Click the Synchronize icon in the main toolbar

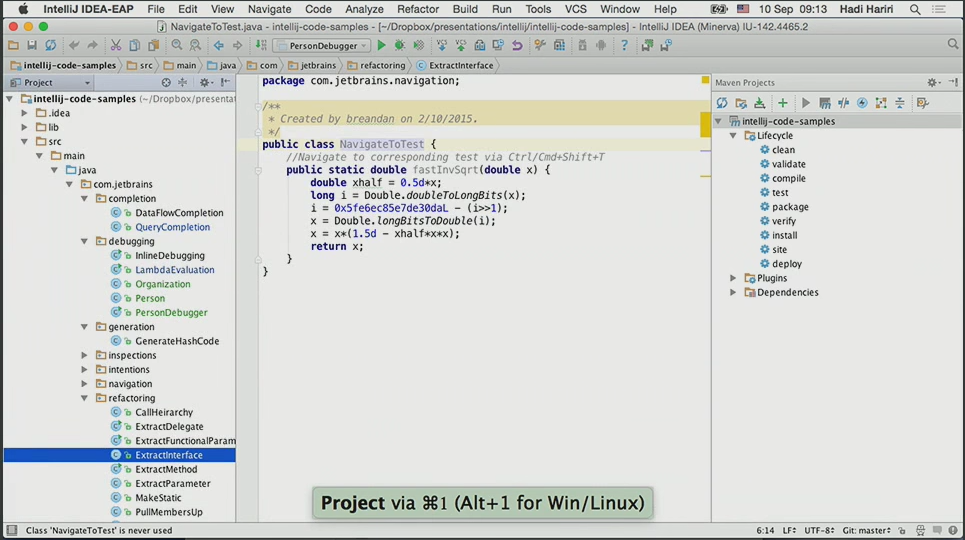50,46
